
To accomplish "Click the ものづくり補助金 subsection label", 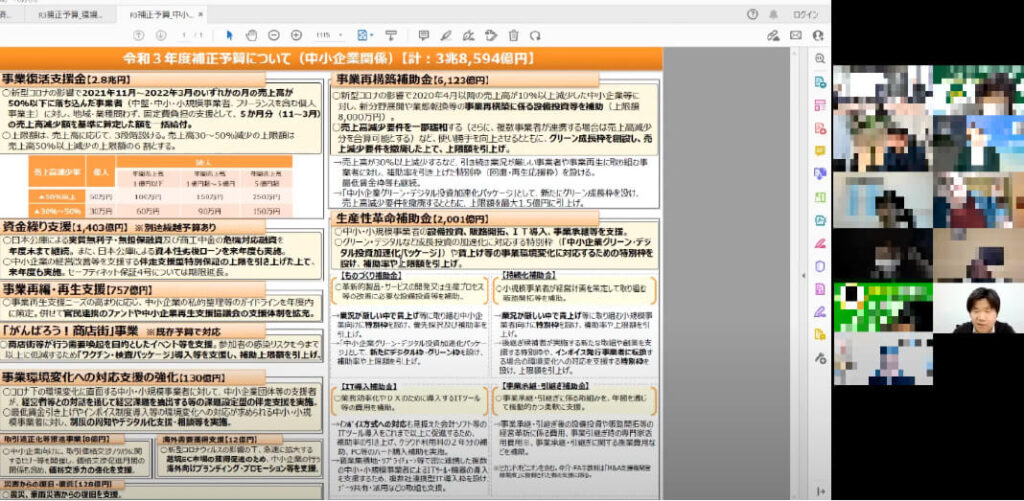I will pyautogui.click(x=372, y=276).
